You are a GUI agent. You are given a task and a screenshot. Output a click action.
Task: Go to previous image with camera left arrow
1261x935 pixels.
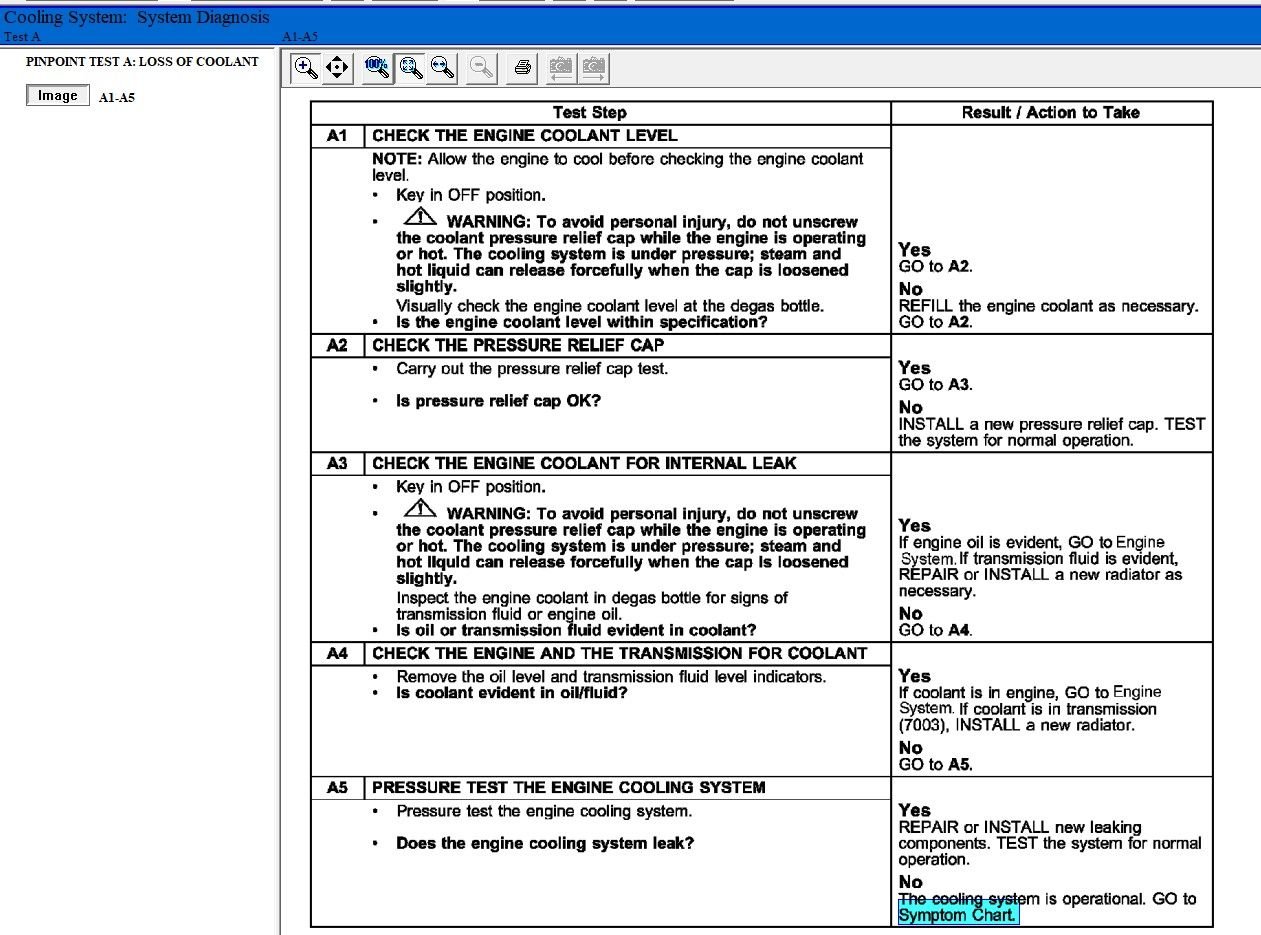click(x=561, y=68)
